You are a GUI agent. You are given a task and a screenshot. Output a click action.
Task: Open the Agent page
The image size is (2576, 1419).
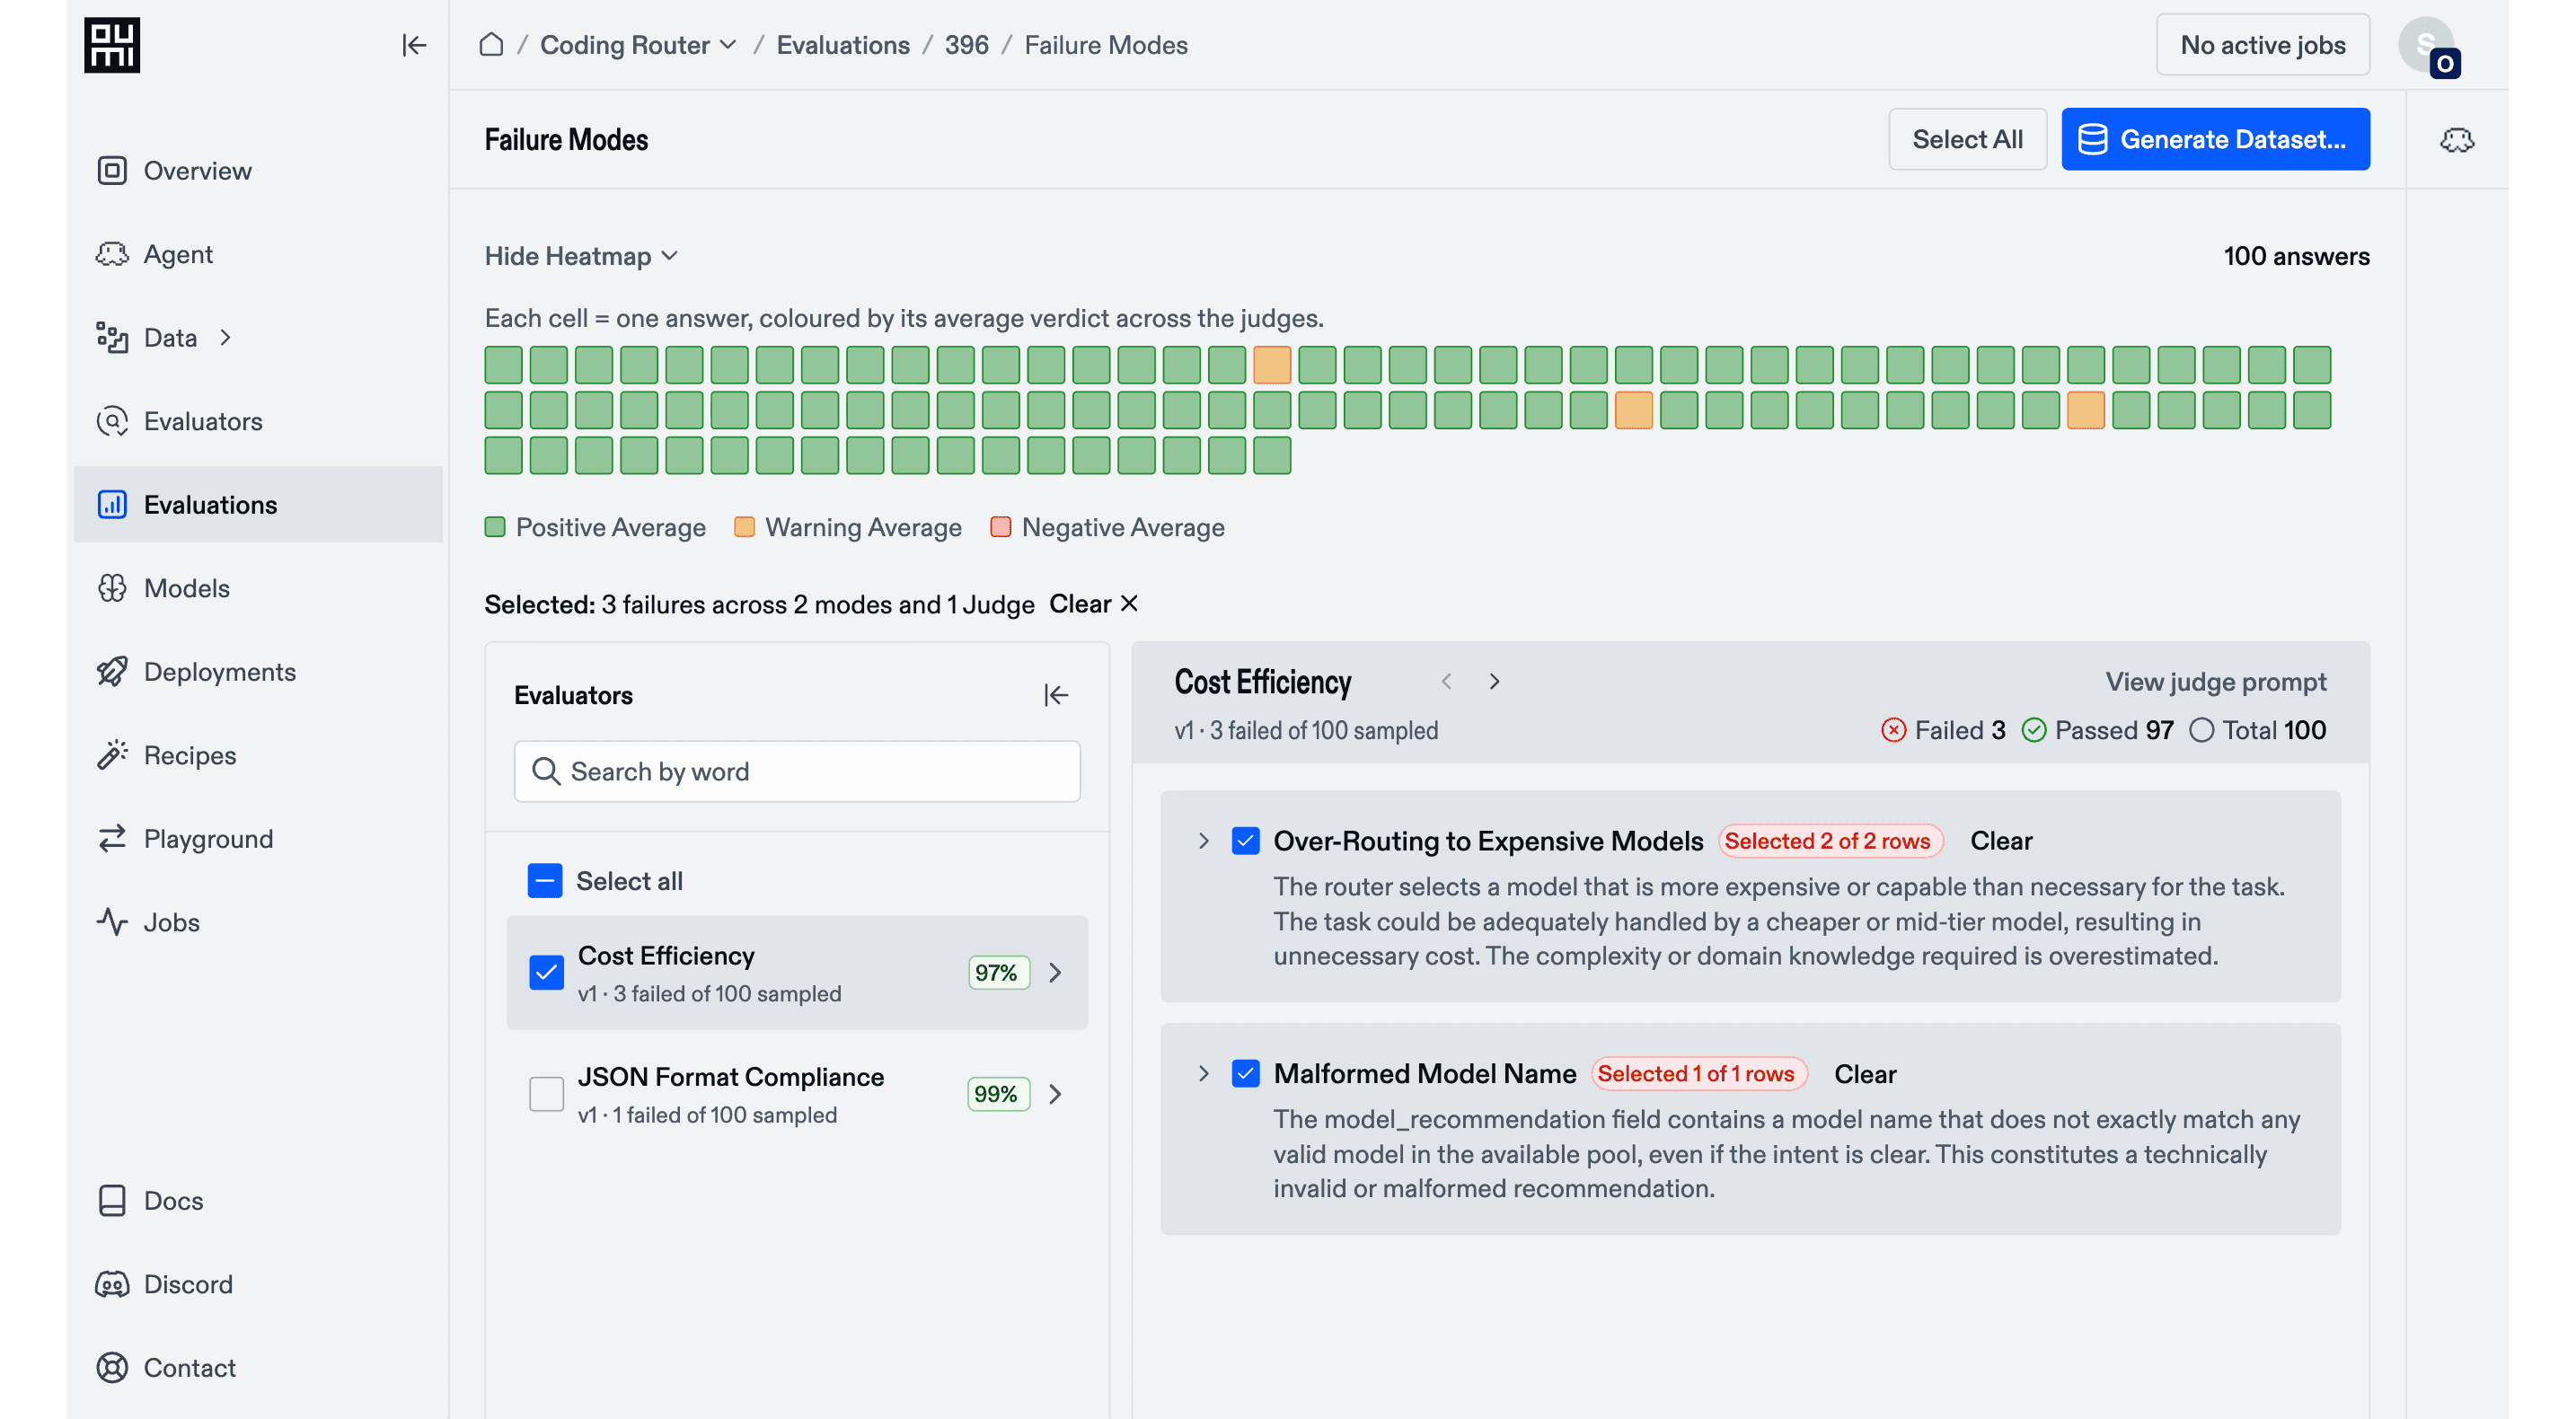[x=258, y=254]
